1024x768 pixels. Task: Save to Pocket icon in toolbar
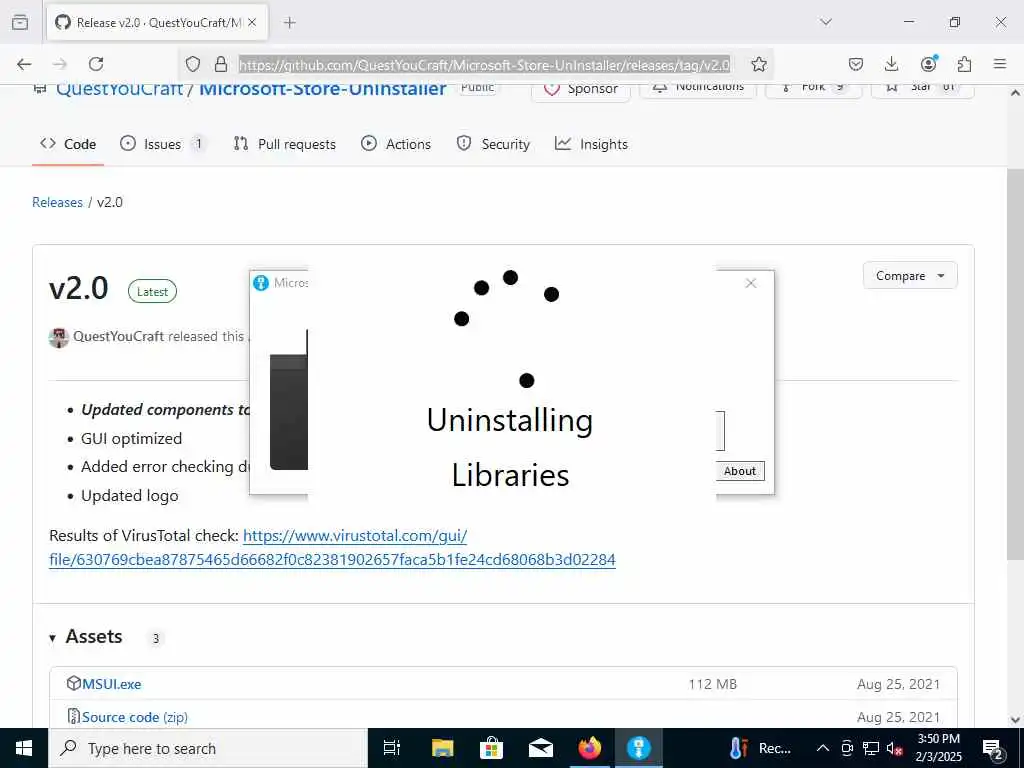[x=856, y=64]
